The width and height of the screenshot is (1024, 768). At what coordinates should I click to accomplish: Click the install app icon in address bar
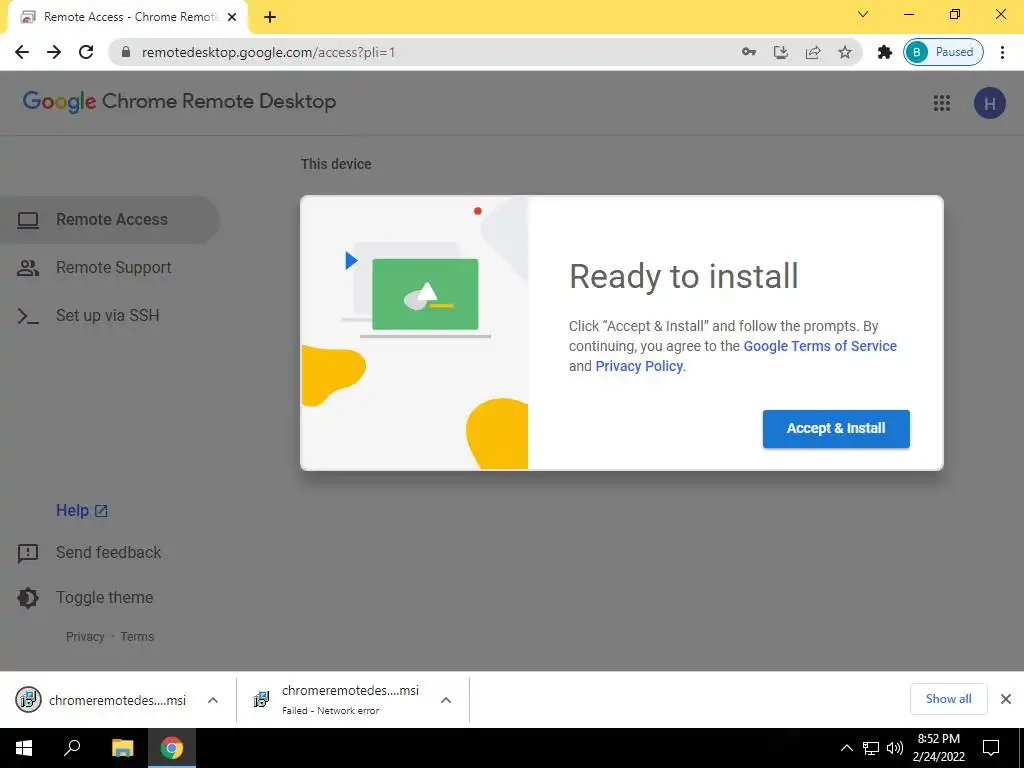(780, 52)
